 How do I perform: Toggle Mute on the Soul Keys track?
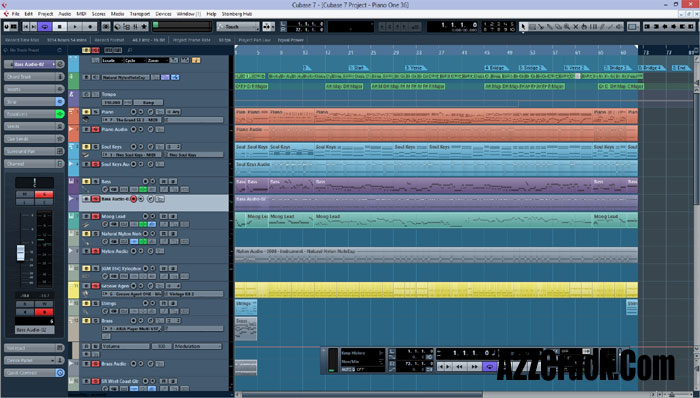(x=87, y=147)
